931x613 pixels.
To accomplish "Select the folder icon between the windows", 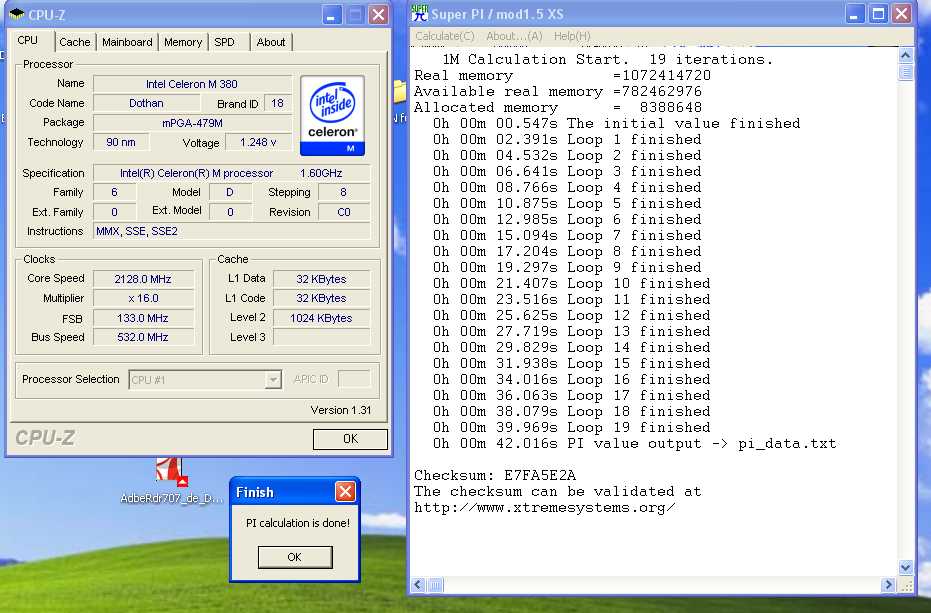I will 400,93.
